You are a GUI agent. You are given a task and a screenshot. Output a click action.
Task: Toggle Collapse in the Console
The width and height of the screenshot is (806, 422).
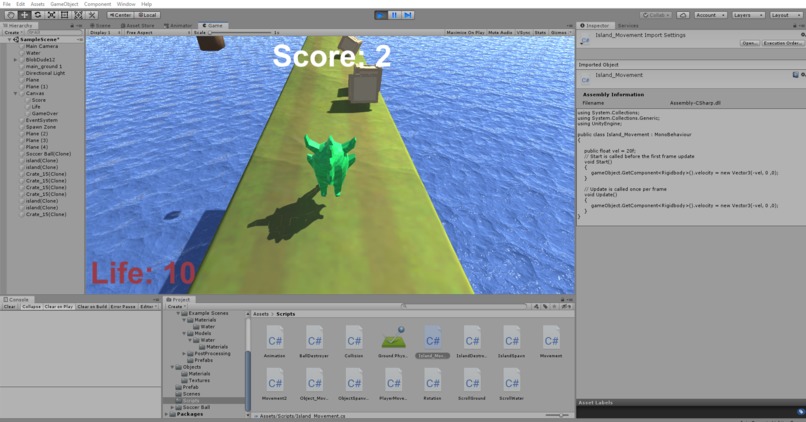(31, 306)
